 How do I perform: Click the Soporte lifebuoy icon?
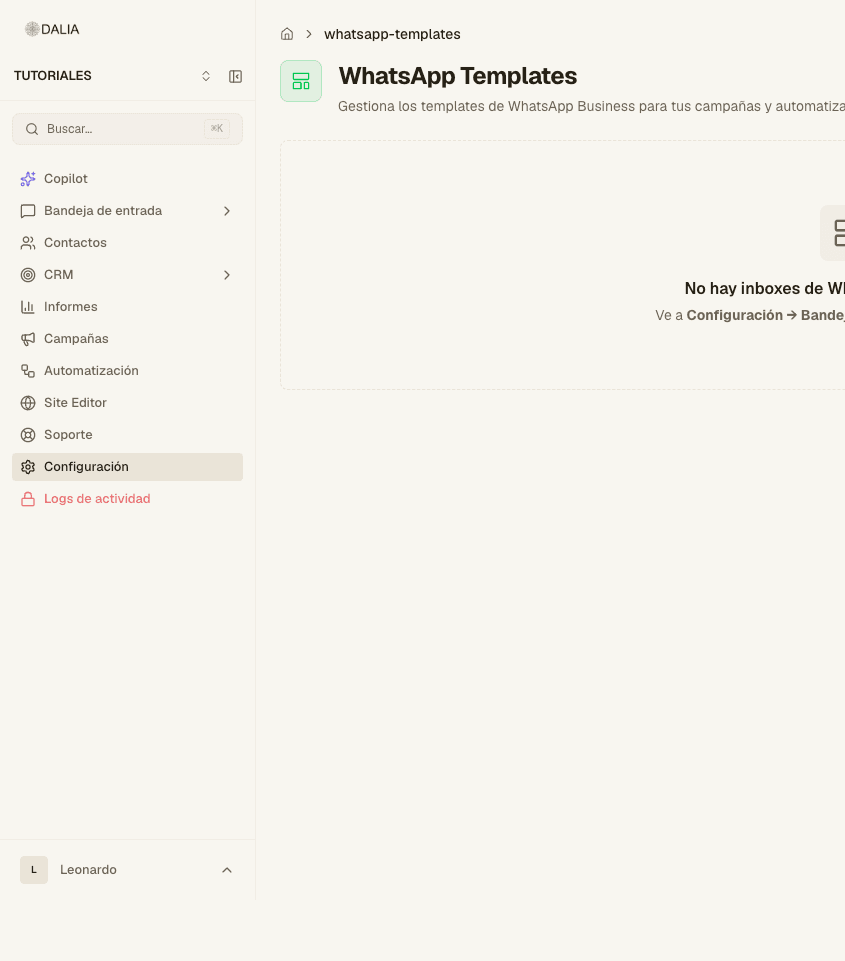pos(28,435)
